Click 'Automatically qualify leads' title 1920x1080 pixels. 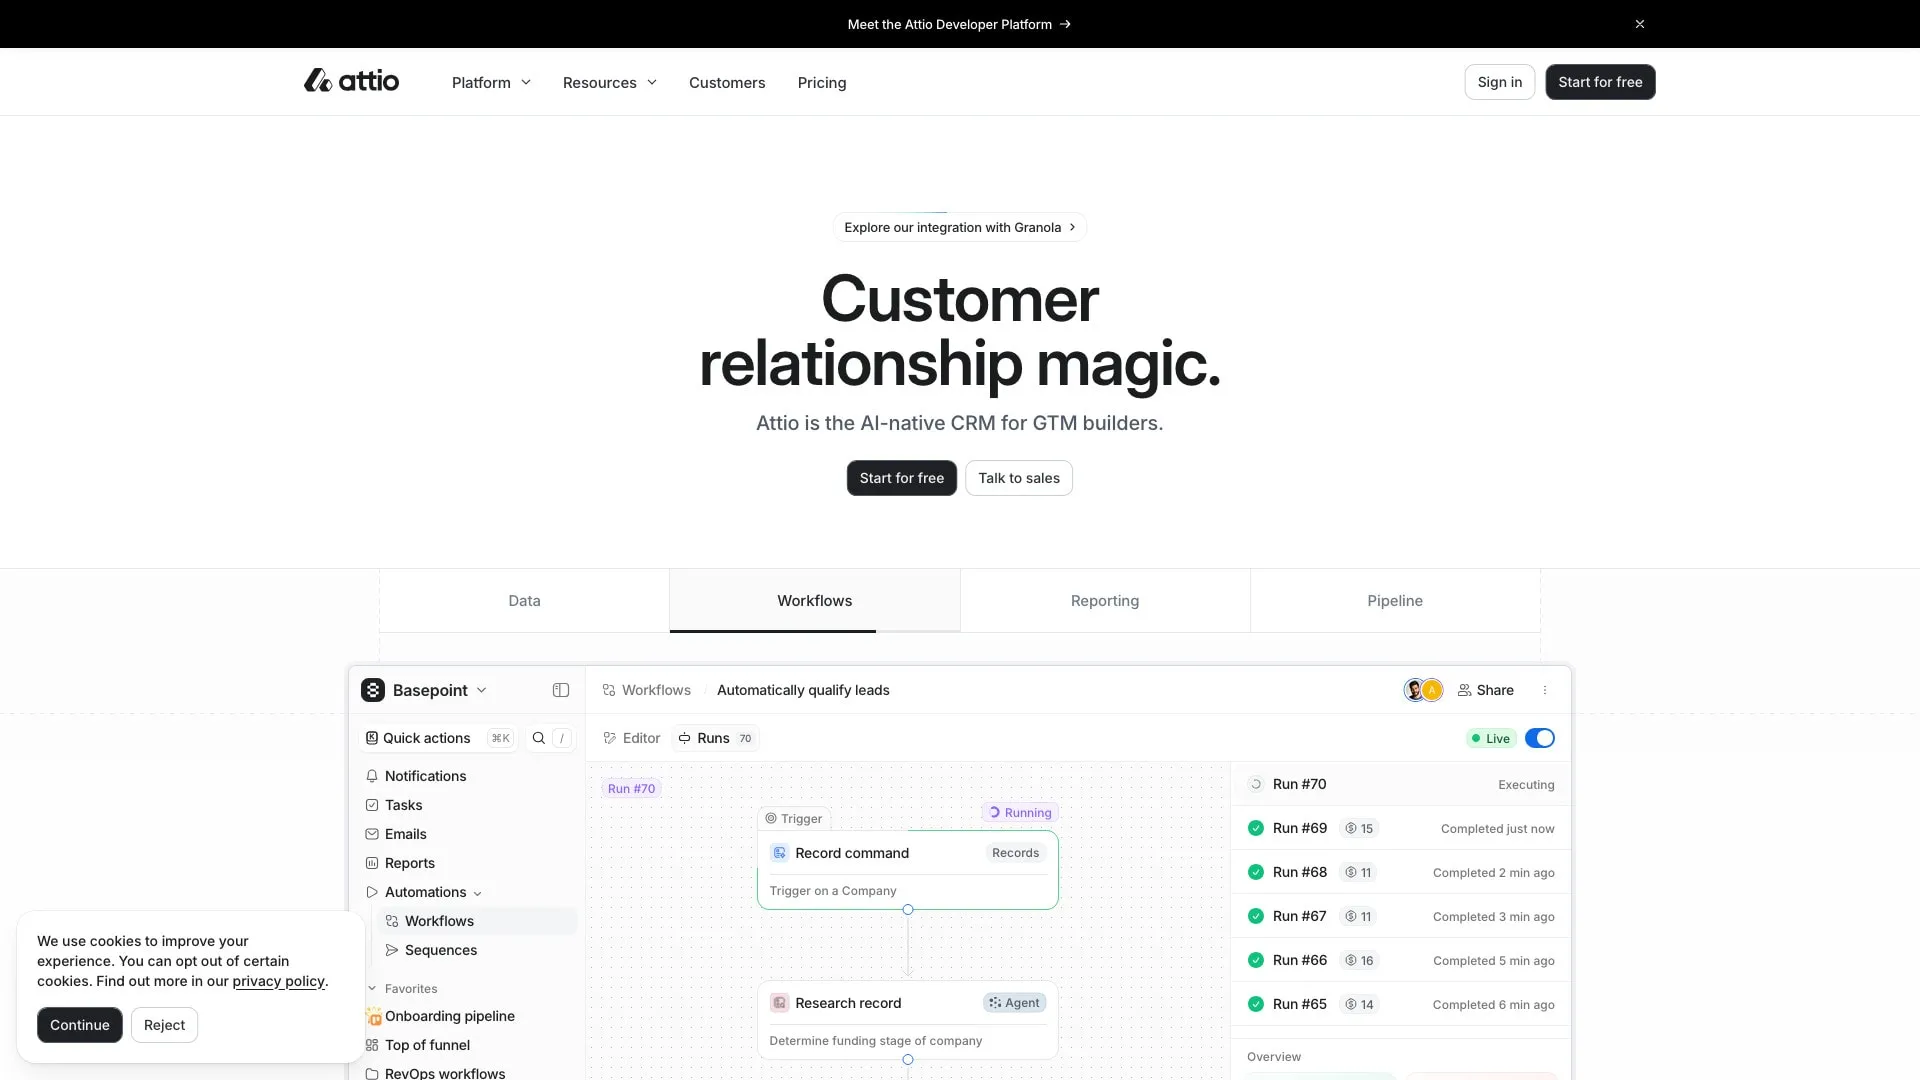[x=803, y=690]
